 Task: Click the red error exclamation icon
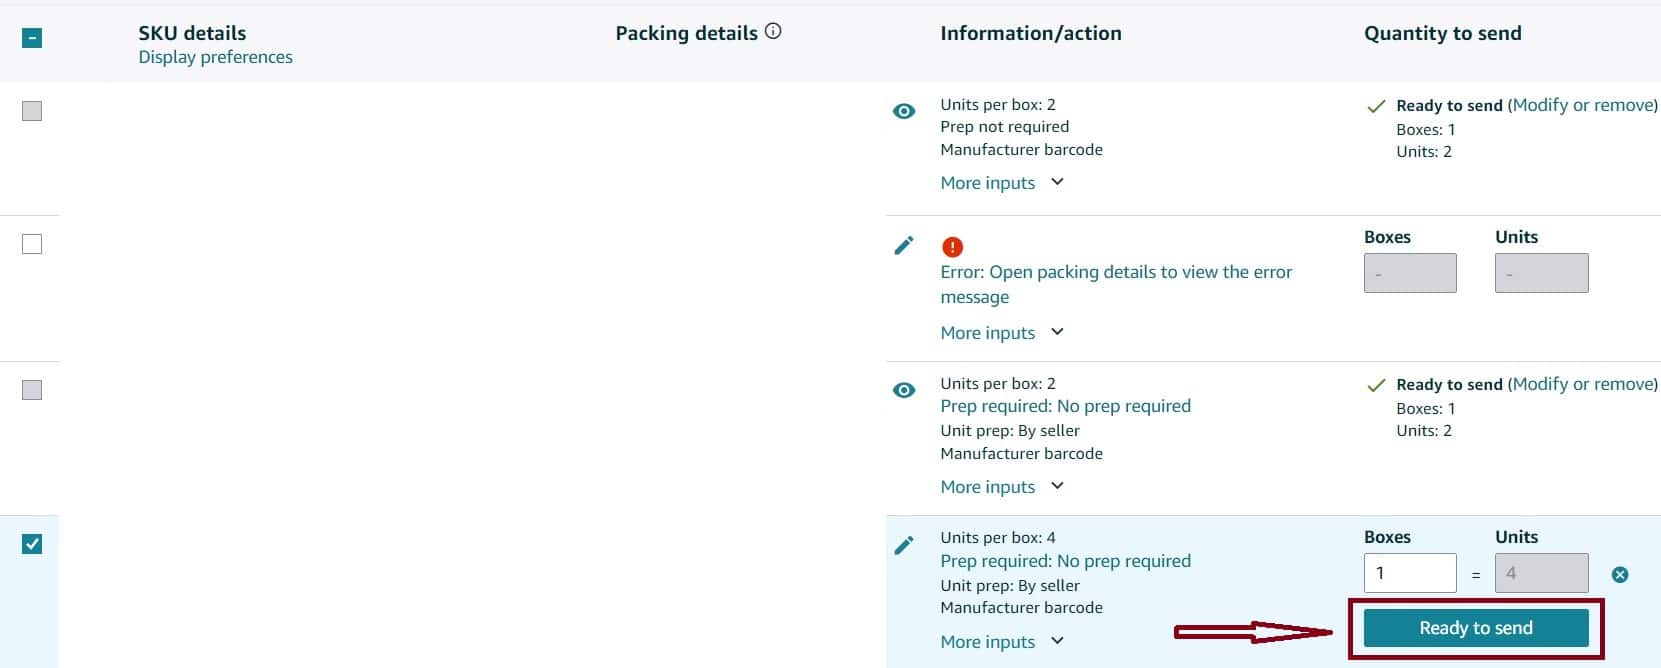(952, 246)
